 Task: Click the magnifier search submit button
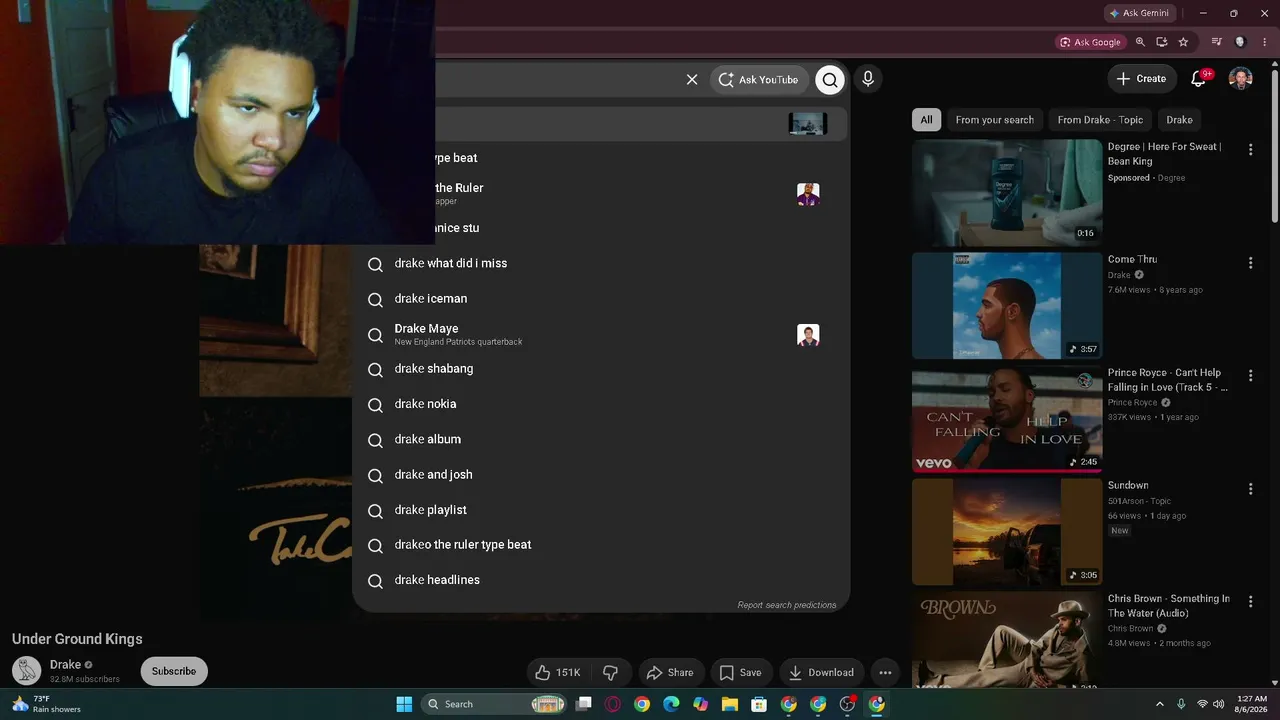point(830,80)
